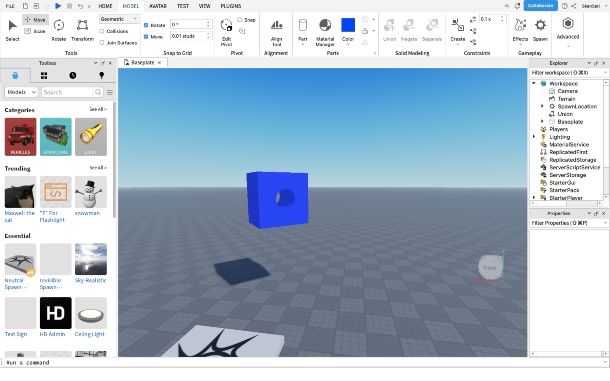Open the Align Tool
This screenshot has height=381, width=610.
(x=277, y=33)
